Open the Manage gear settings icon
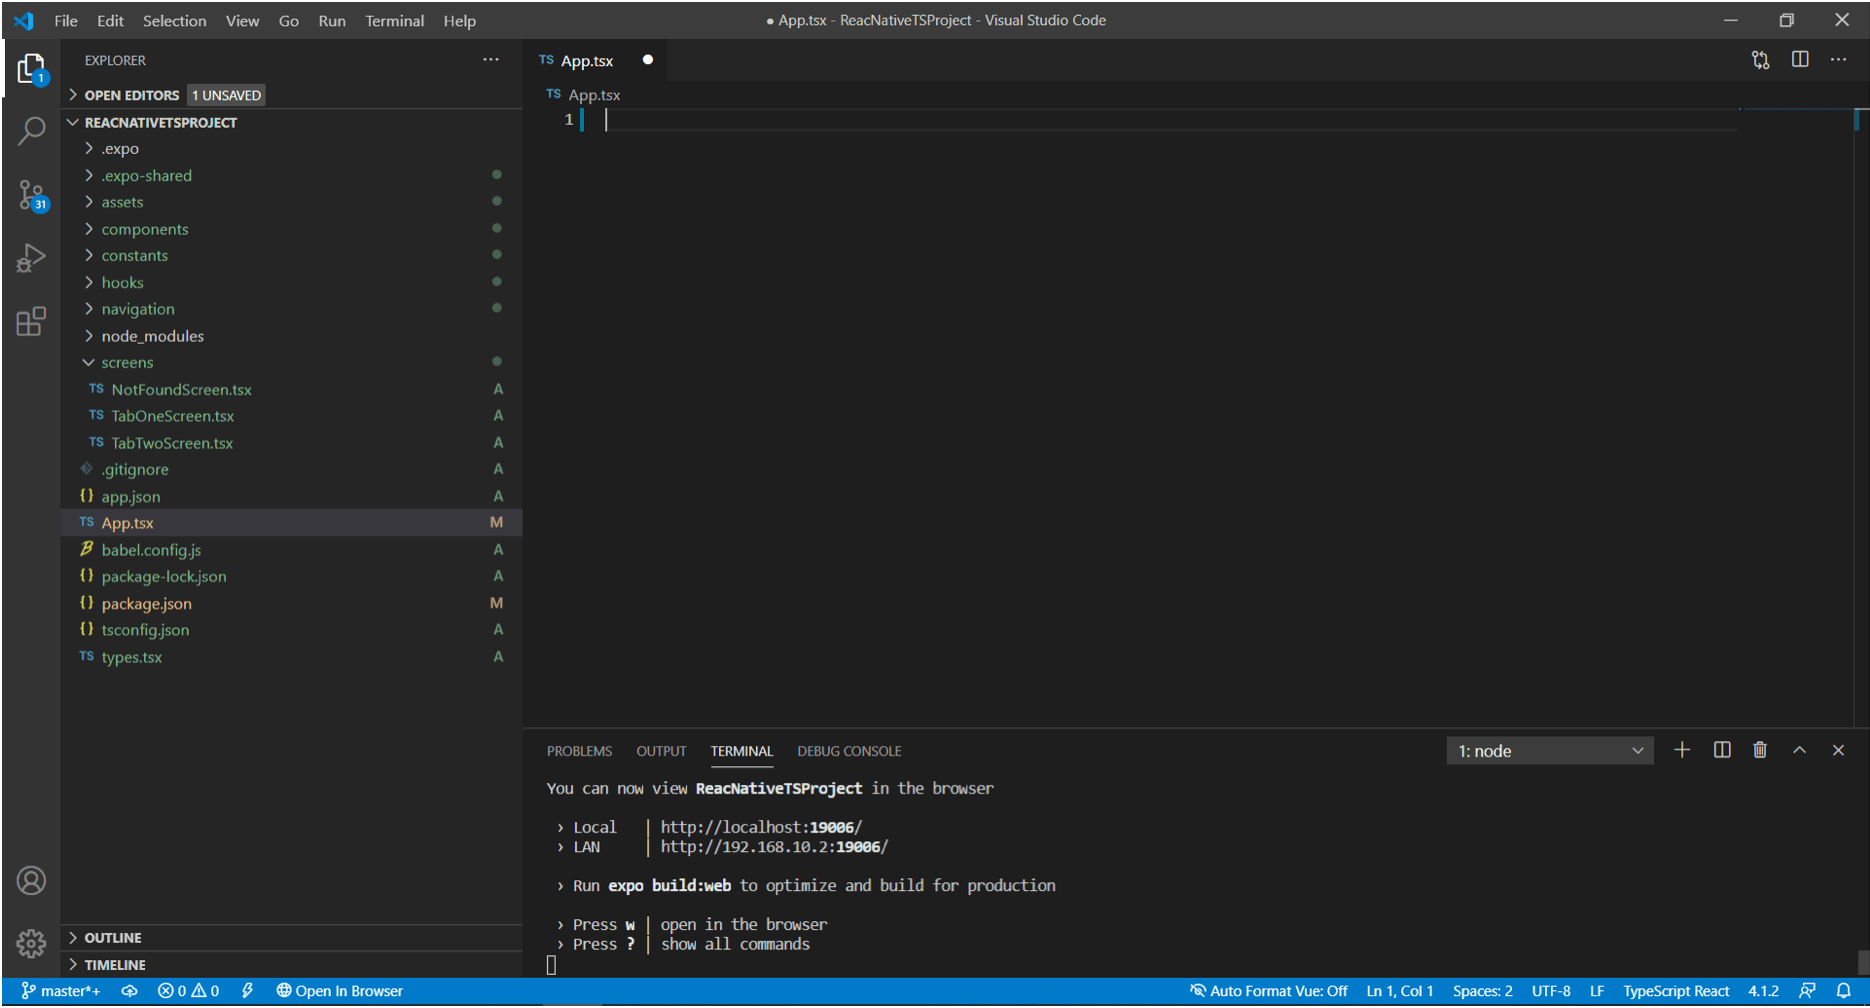The width and height of the screenshot is (1870, 1008). point(32,943)
